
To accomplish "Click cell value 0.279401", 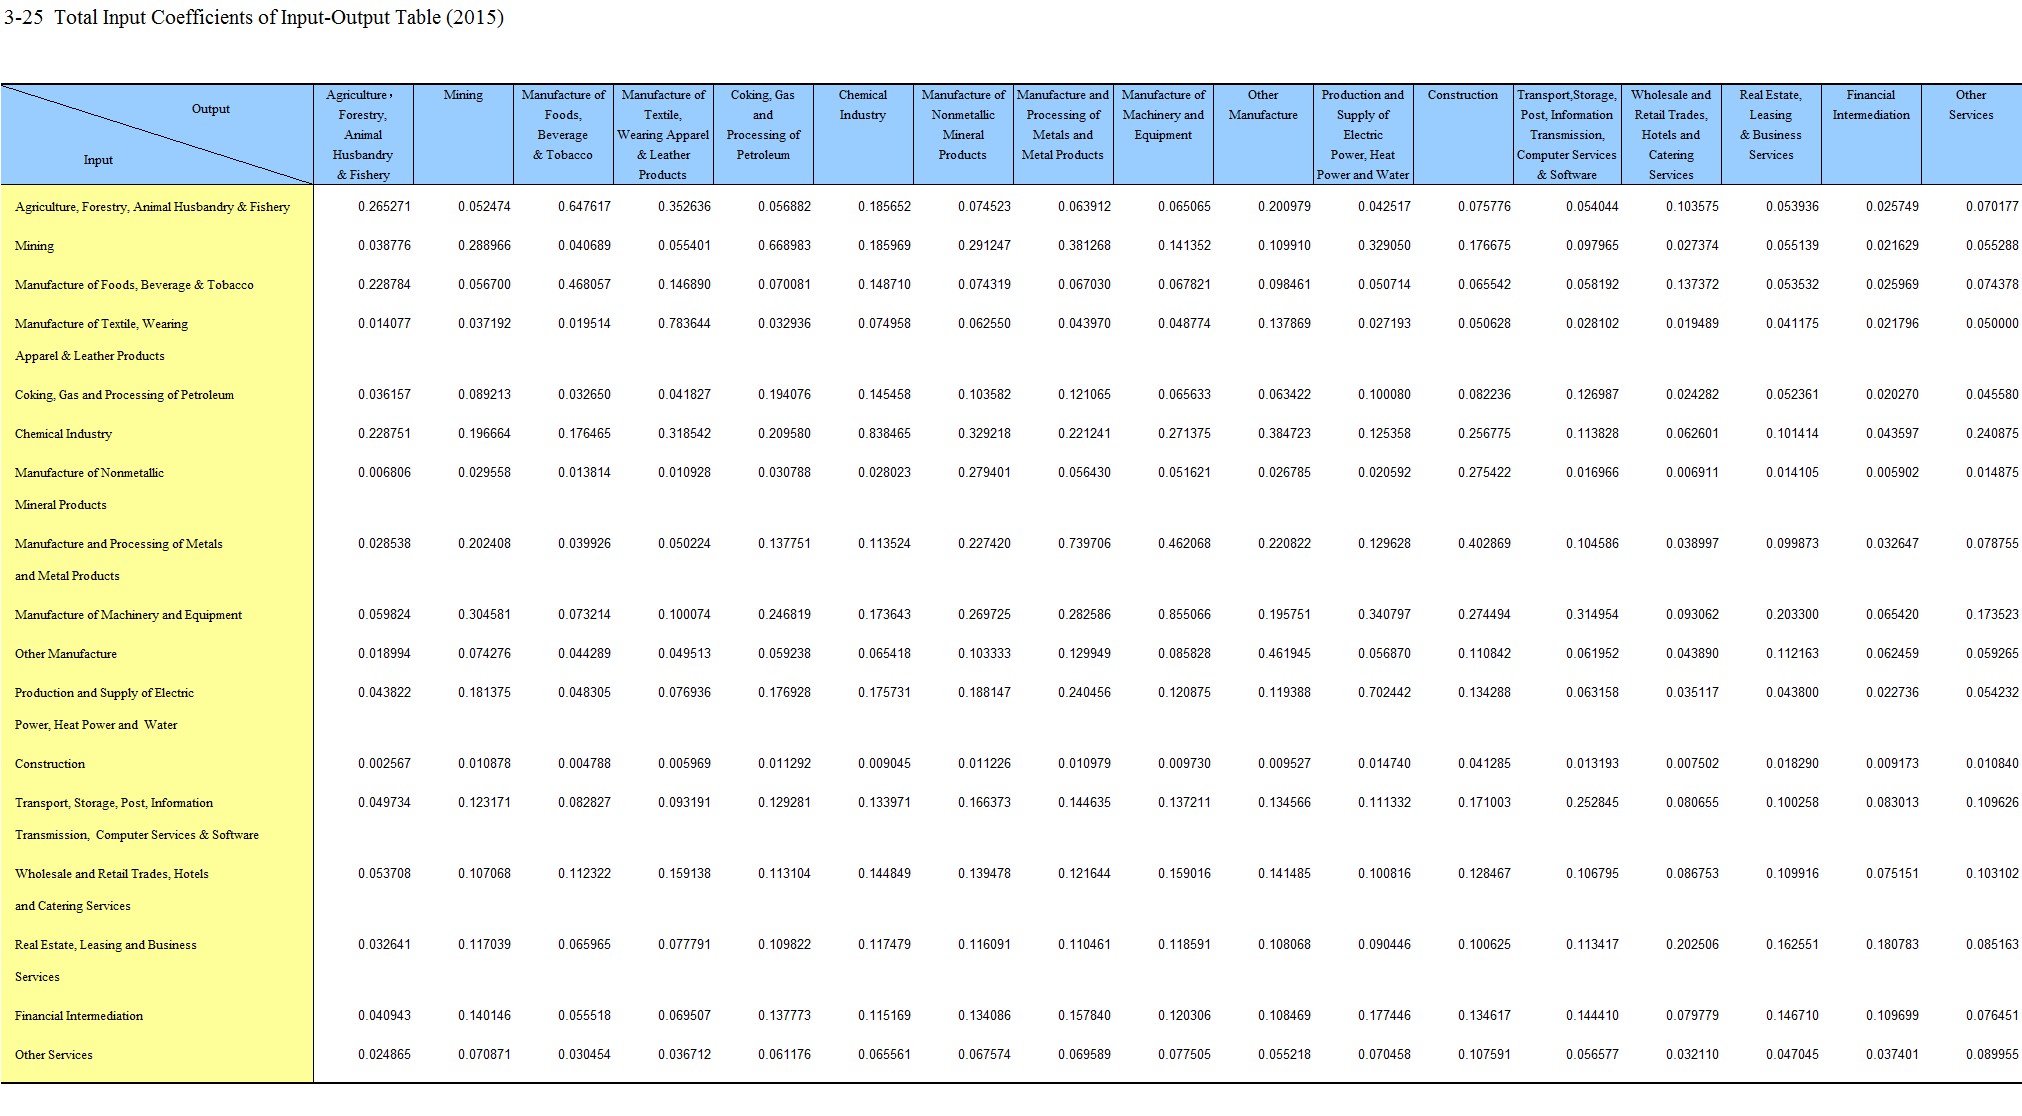I will click(984, 473).
